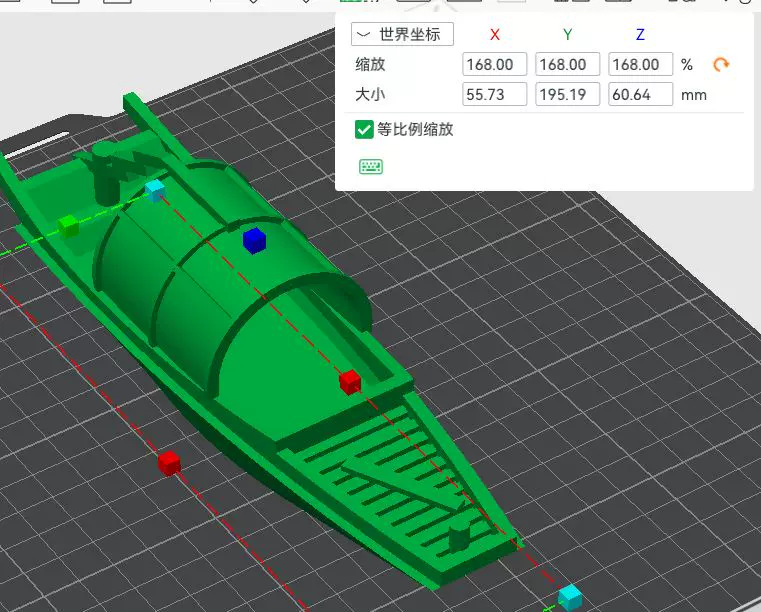761x612 pixels.
Task: Select the red handle on the boat deck
Action: [x=350, y=382]
